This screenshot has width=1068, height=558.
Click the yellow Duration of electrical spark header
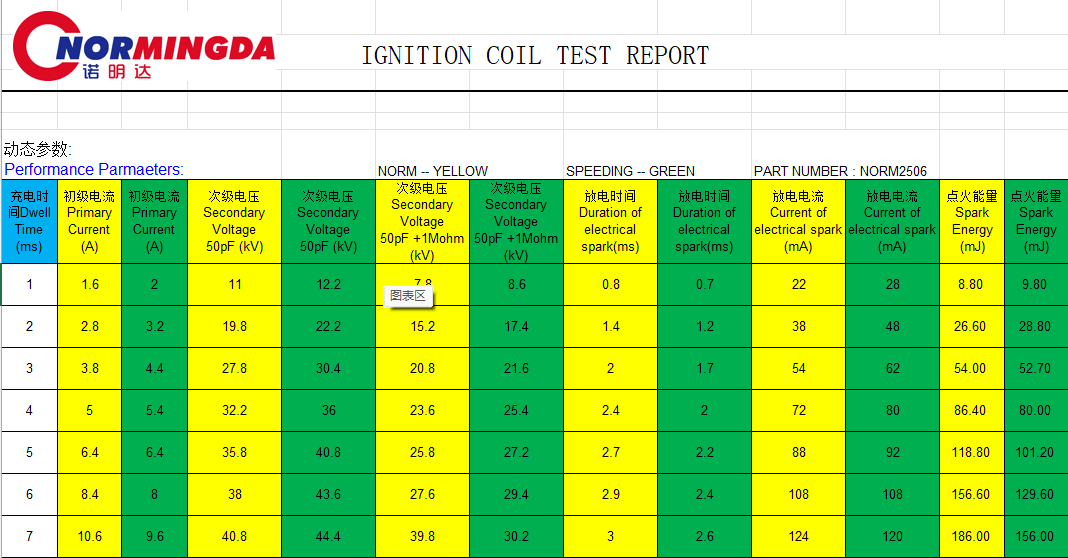click(x=610, y=221)
